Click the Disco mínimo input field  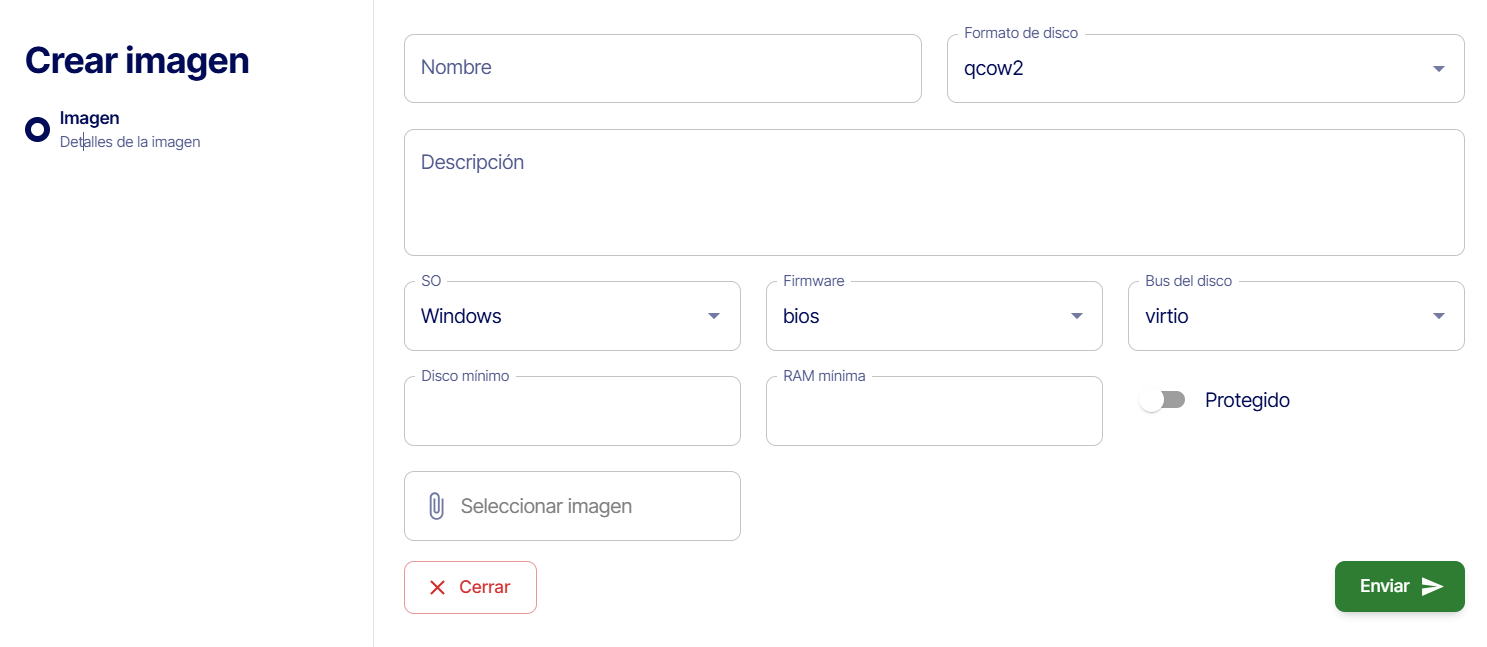[571, 412]
